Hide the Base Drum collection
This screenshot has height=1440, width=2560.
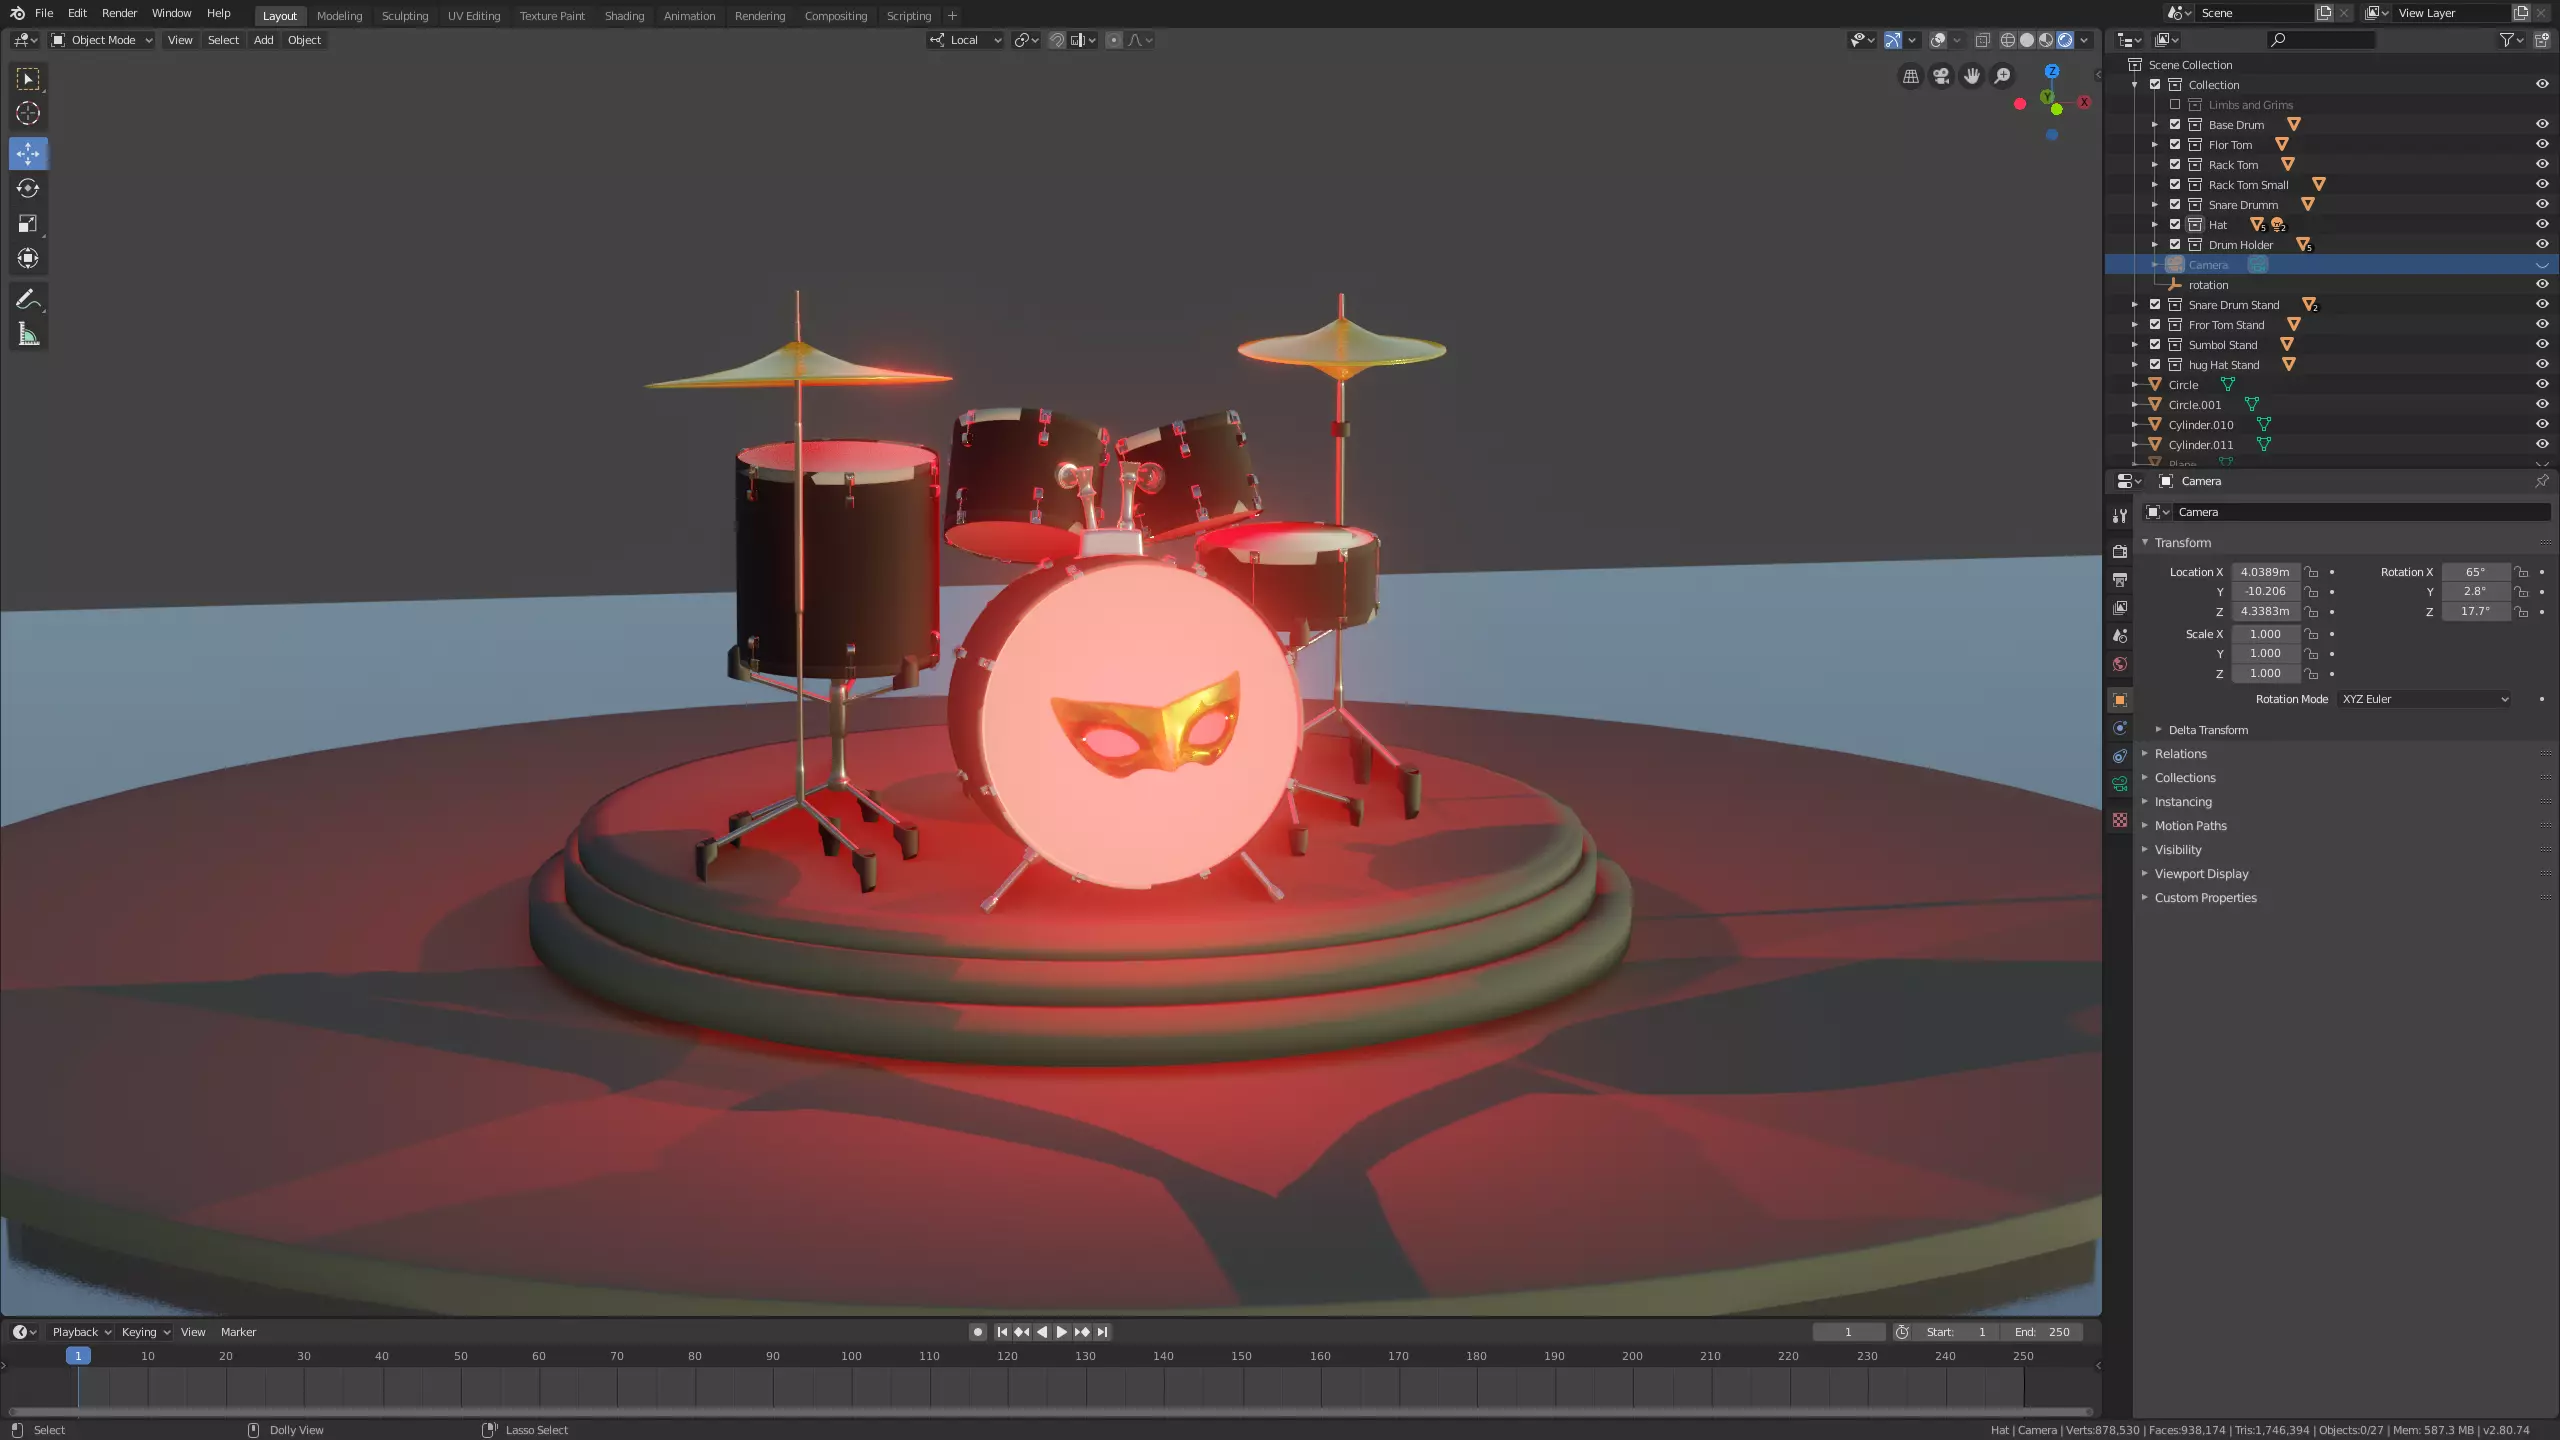[2541, 124]
